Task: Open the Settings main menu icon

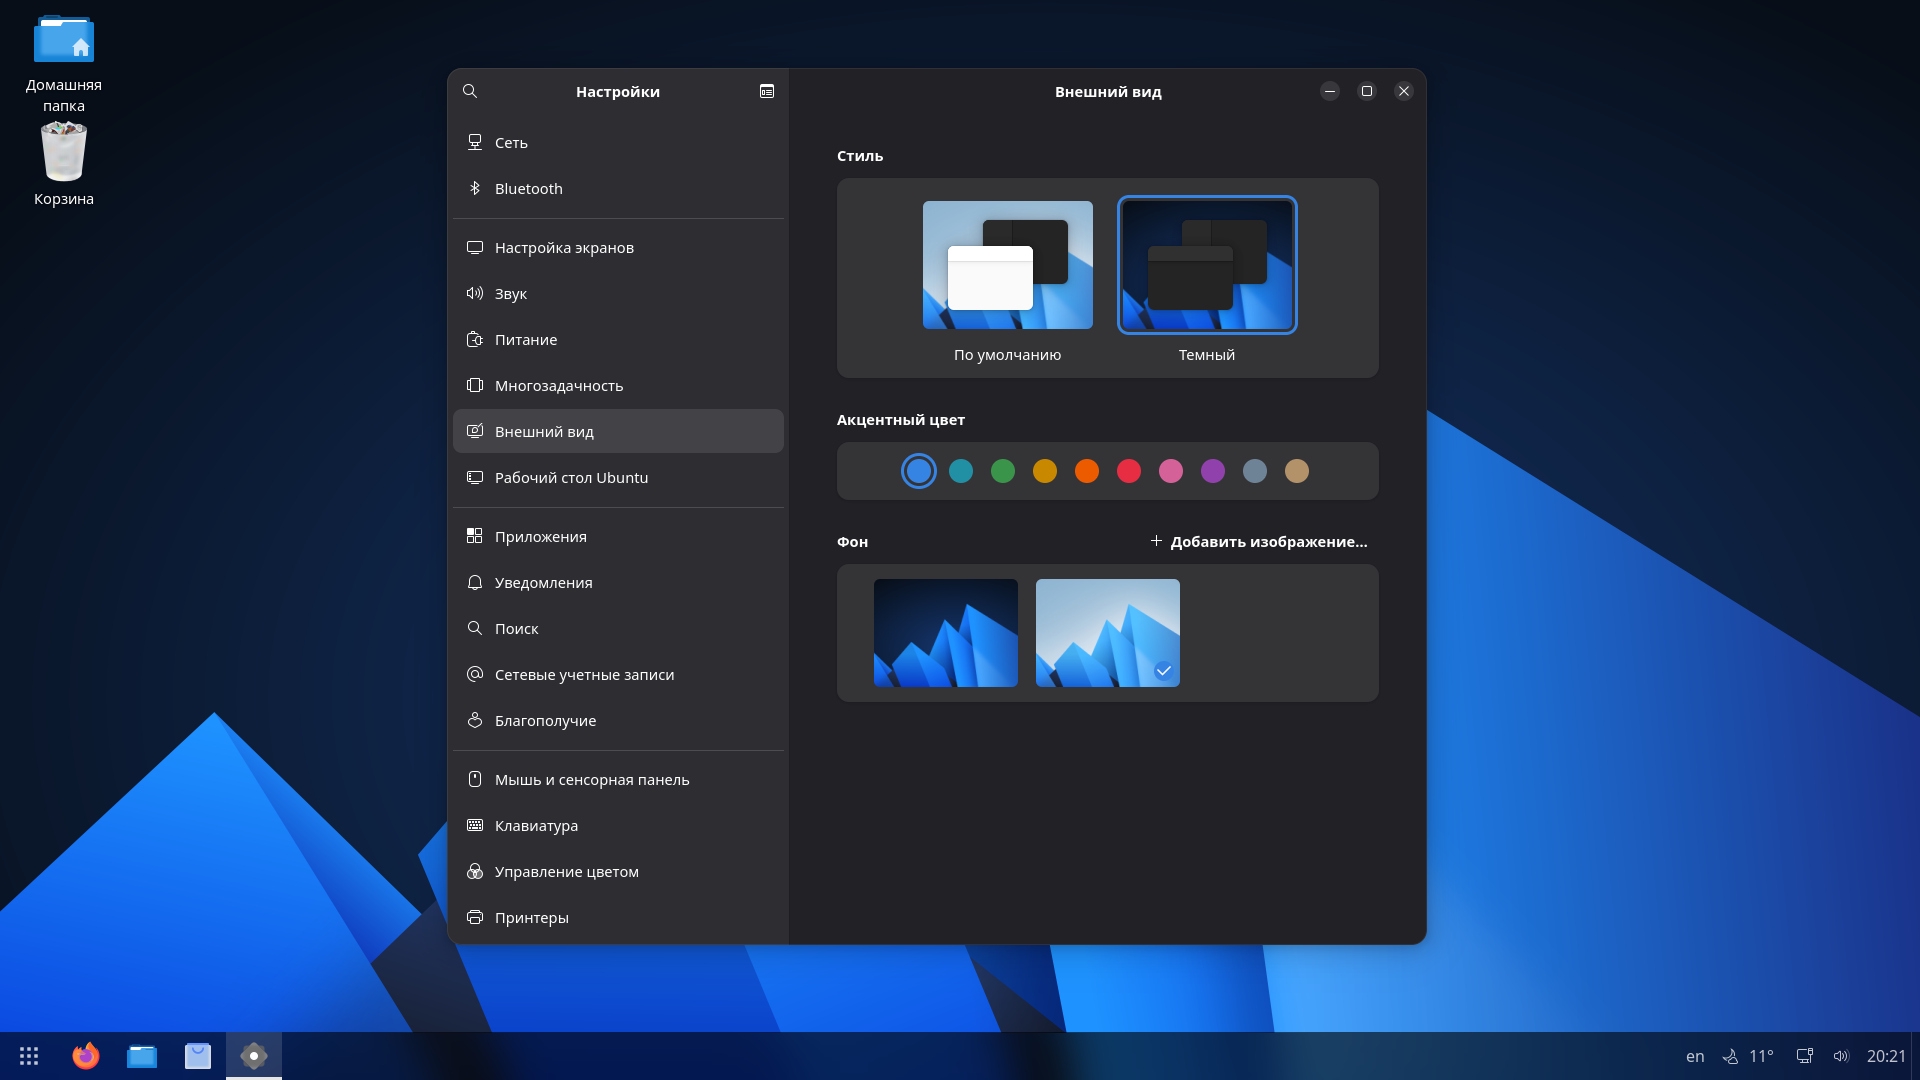Action: [767, 91]
